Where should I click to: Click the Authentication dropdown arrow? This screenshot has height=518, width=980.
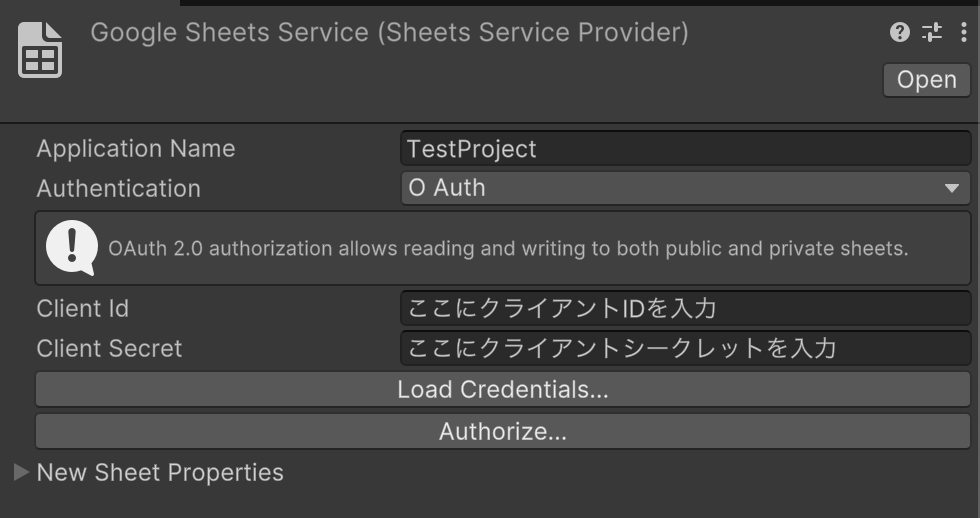click(952, 188)
